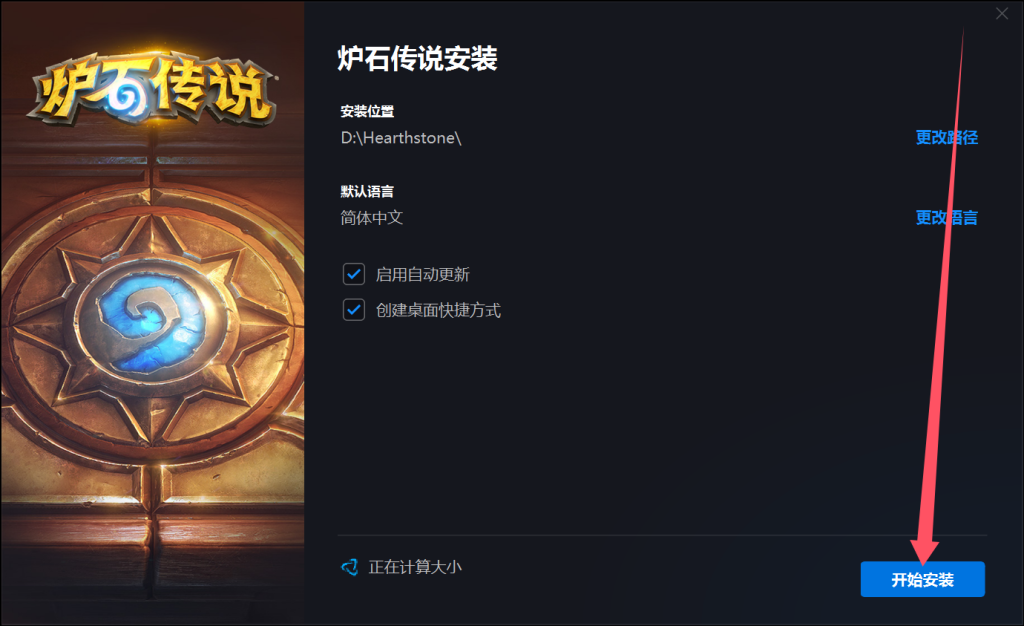The height and width of the screenshot is (626, 1024).
Task: Click the blue Hearthstone swirl emblem
Action: click(151, 321)
